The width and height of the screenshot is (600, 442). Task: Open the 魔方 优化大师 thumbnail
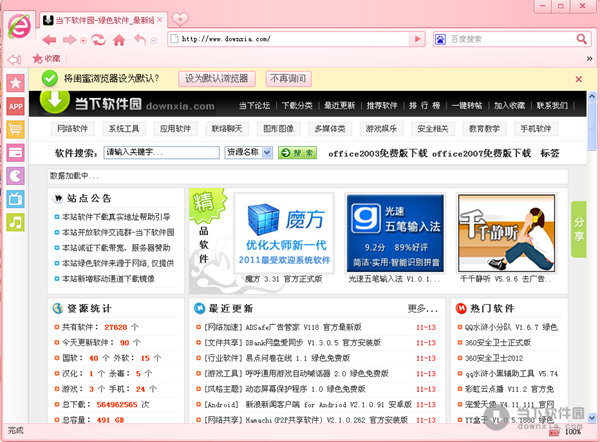[x=284, y=233]
